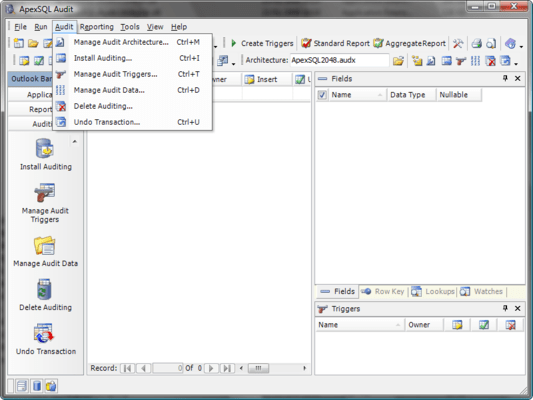Click the AggregateReport button
The image size is (533, 400).
point(409,44)
